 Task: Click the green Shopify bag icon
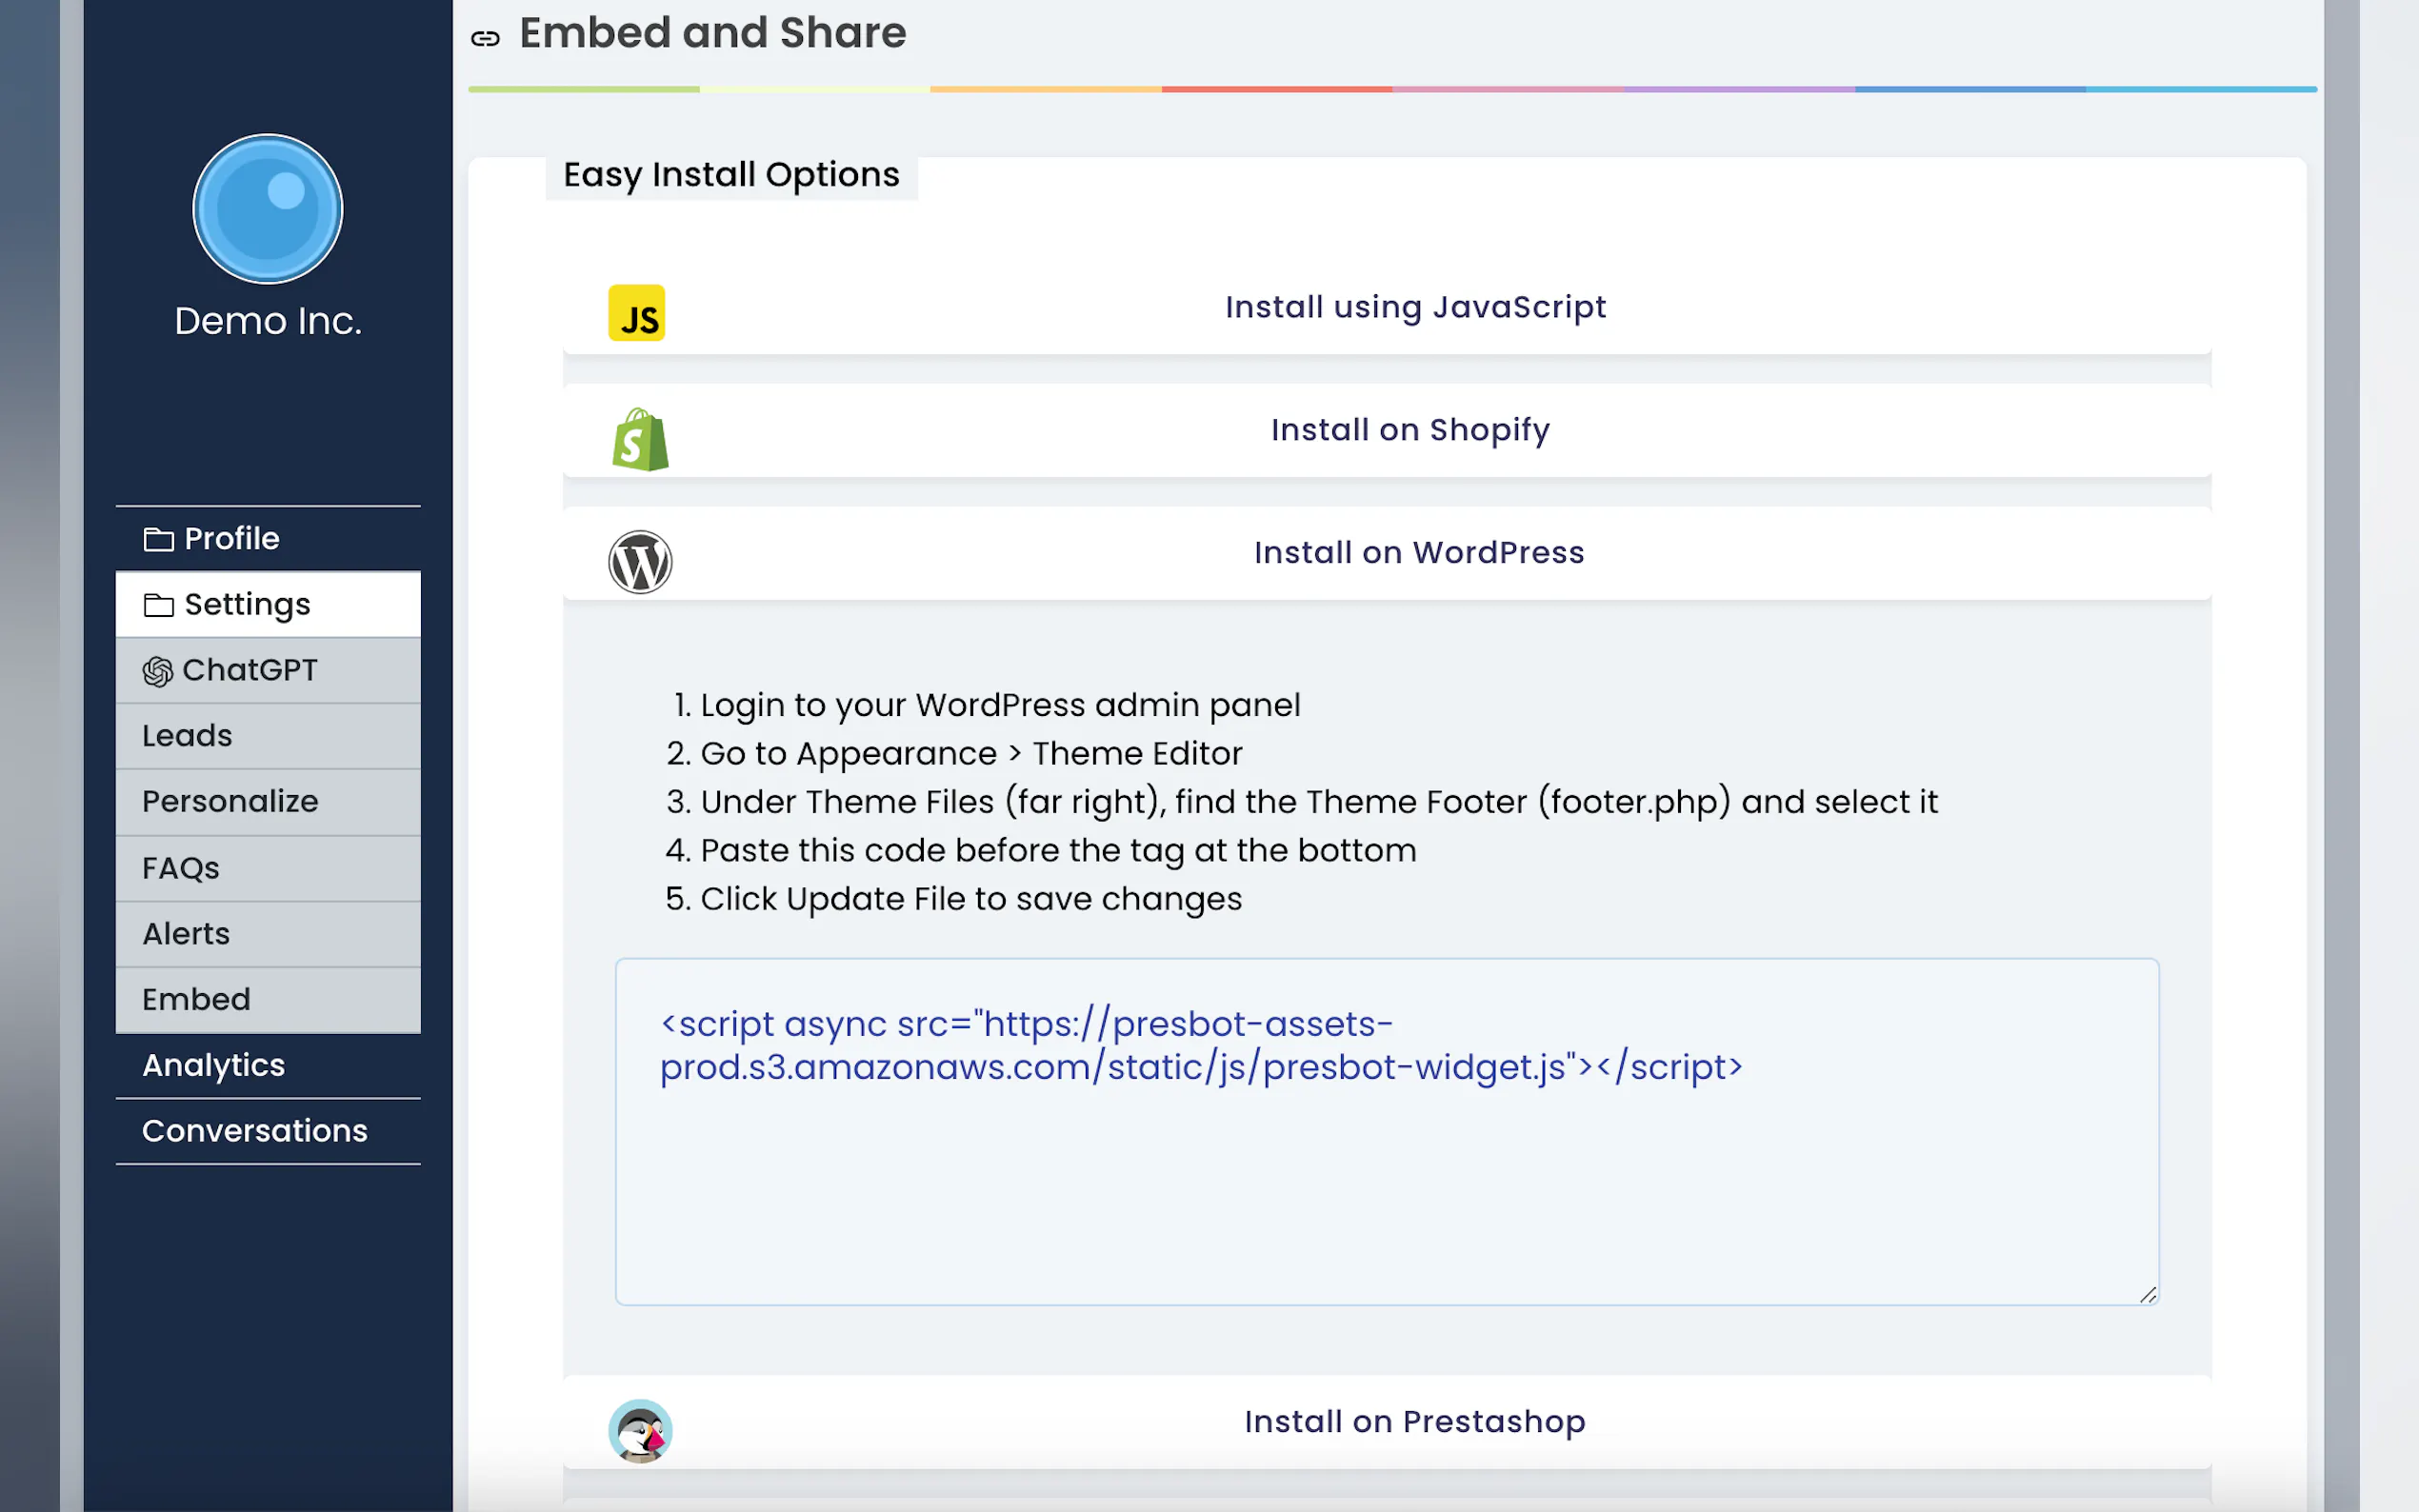click(x=640, y=440)
